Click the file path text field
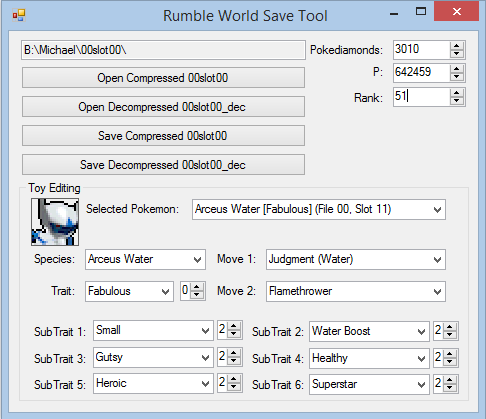 (163, 50)
